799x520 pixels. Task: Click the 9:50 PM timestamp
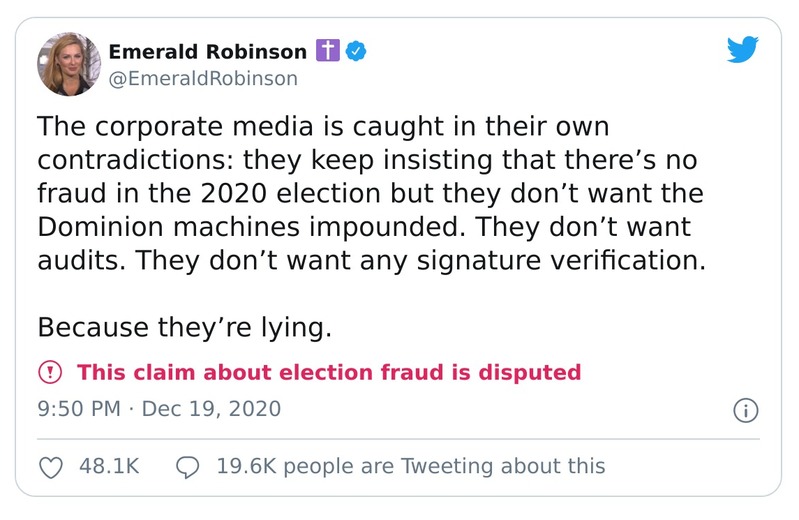(78, 409)
